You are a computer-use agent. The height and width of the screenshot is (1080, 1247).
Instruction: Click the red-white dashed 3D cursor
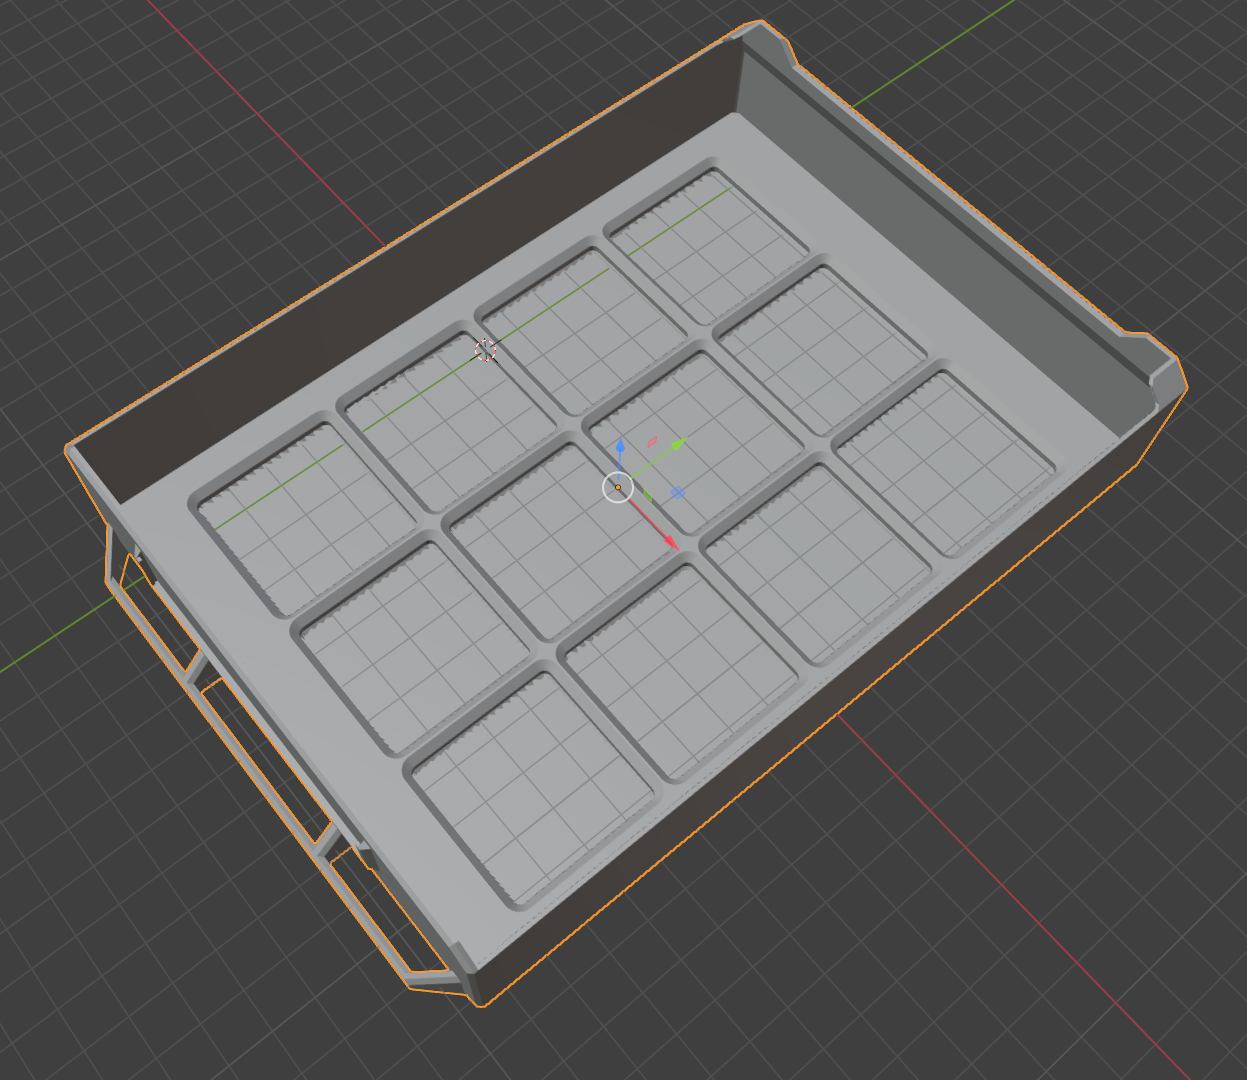tap(485, 350)
